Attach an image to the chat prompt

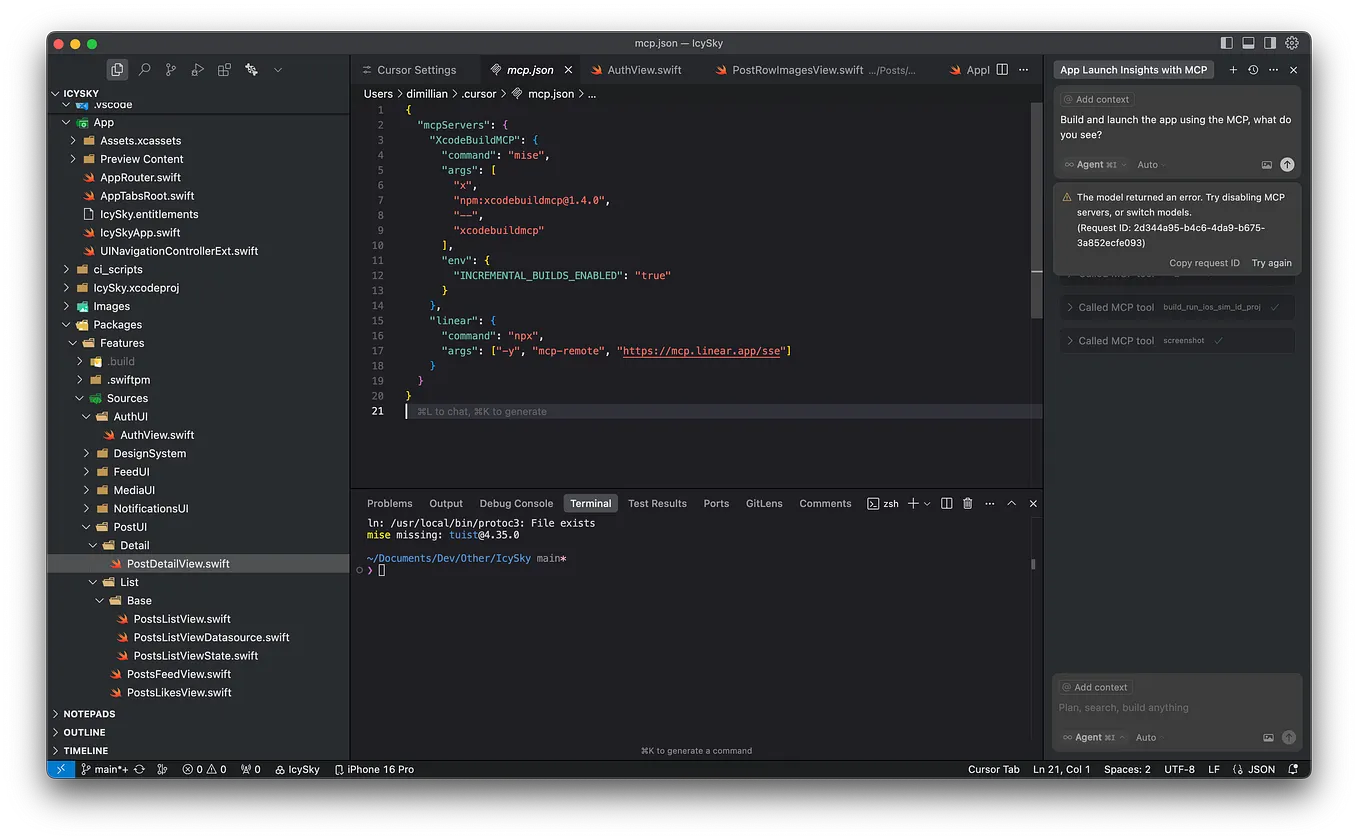click(1268, 737)
